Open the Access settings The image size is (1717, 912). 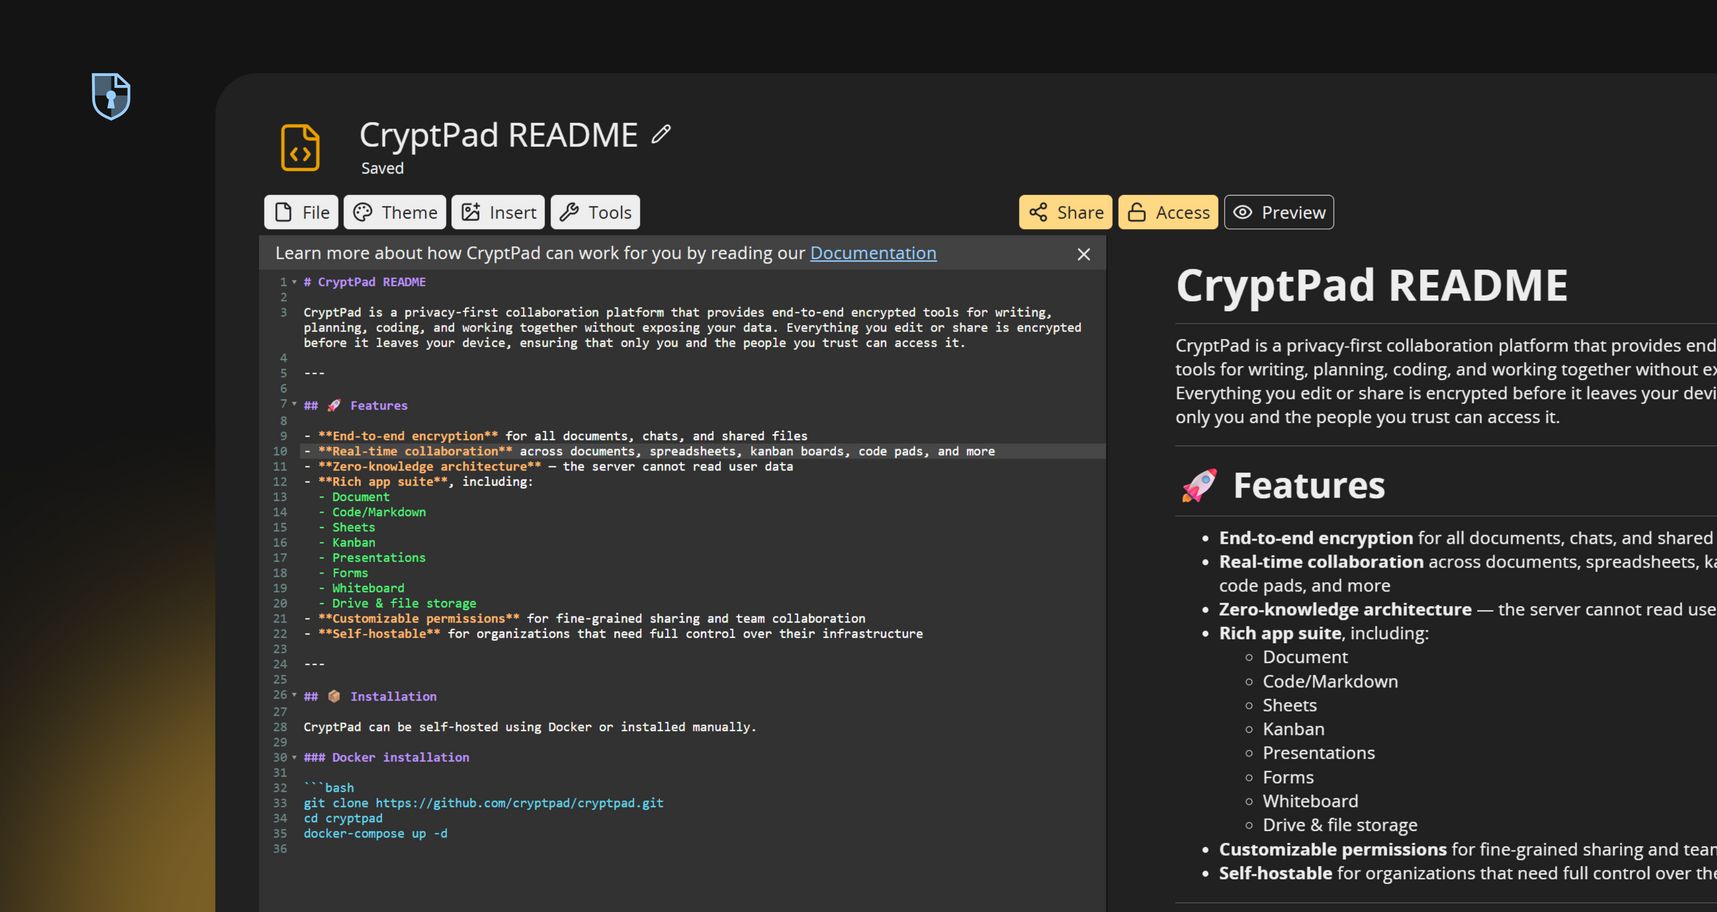coord(1168,212)
